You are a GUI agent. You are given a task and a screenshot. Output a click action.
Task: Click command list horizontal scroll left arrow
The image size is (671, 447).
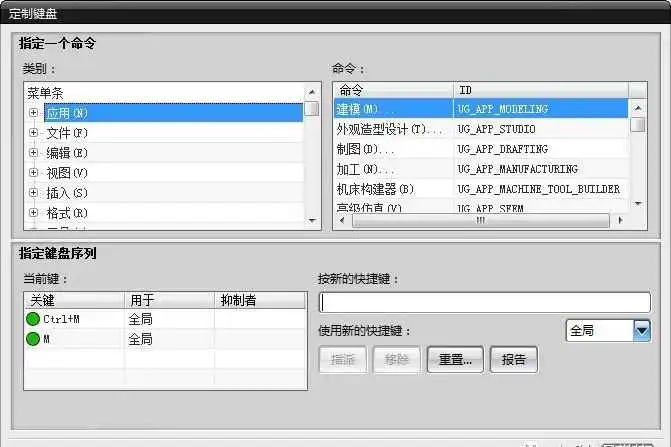(x=342, y=220)
